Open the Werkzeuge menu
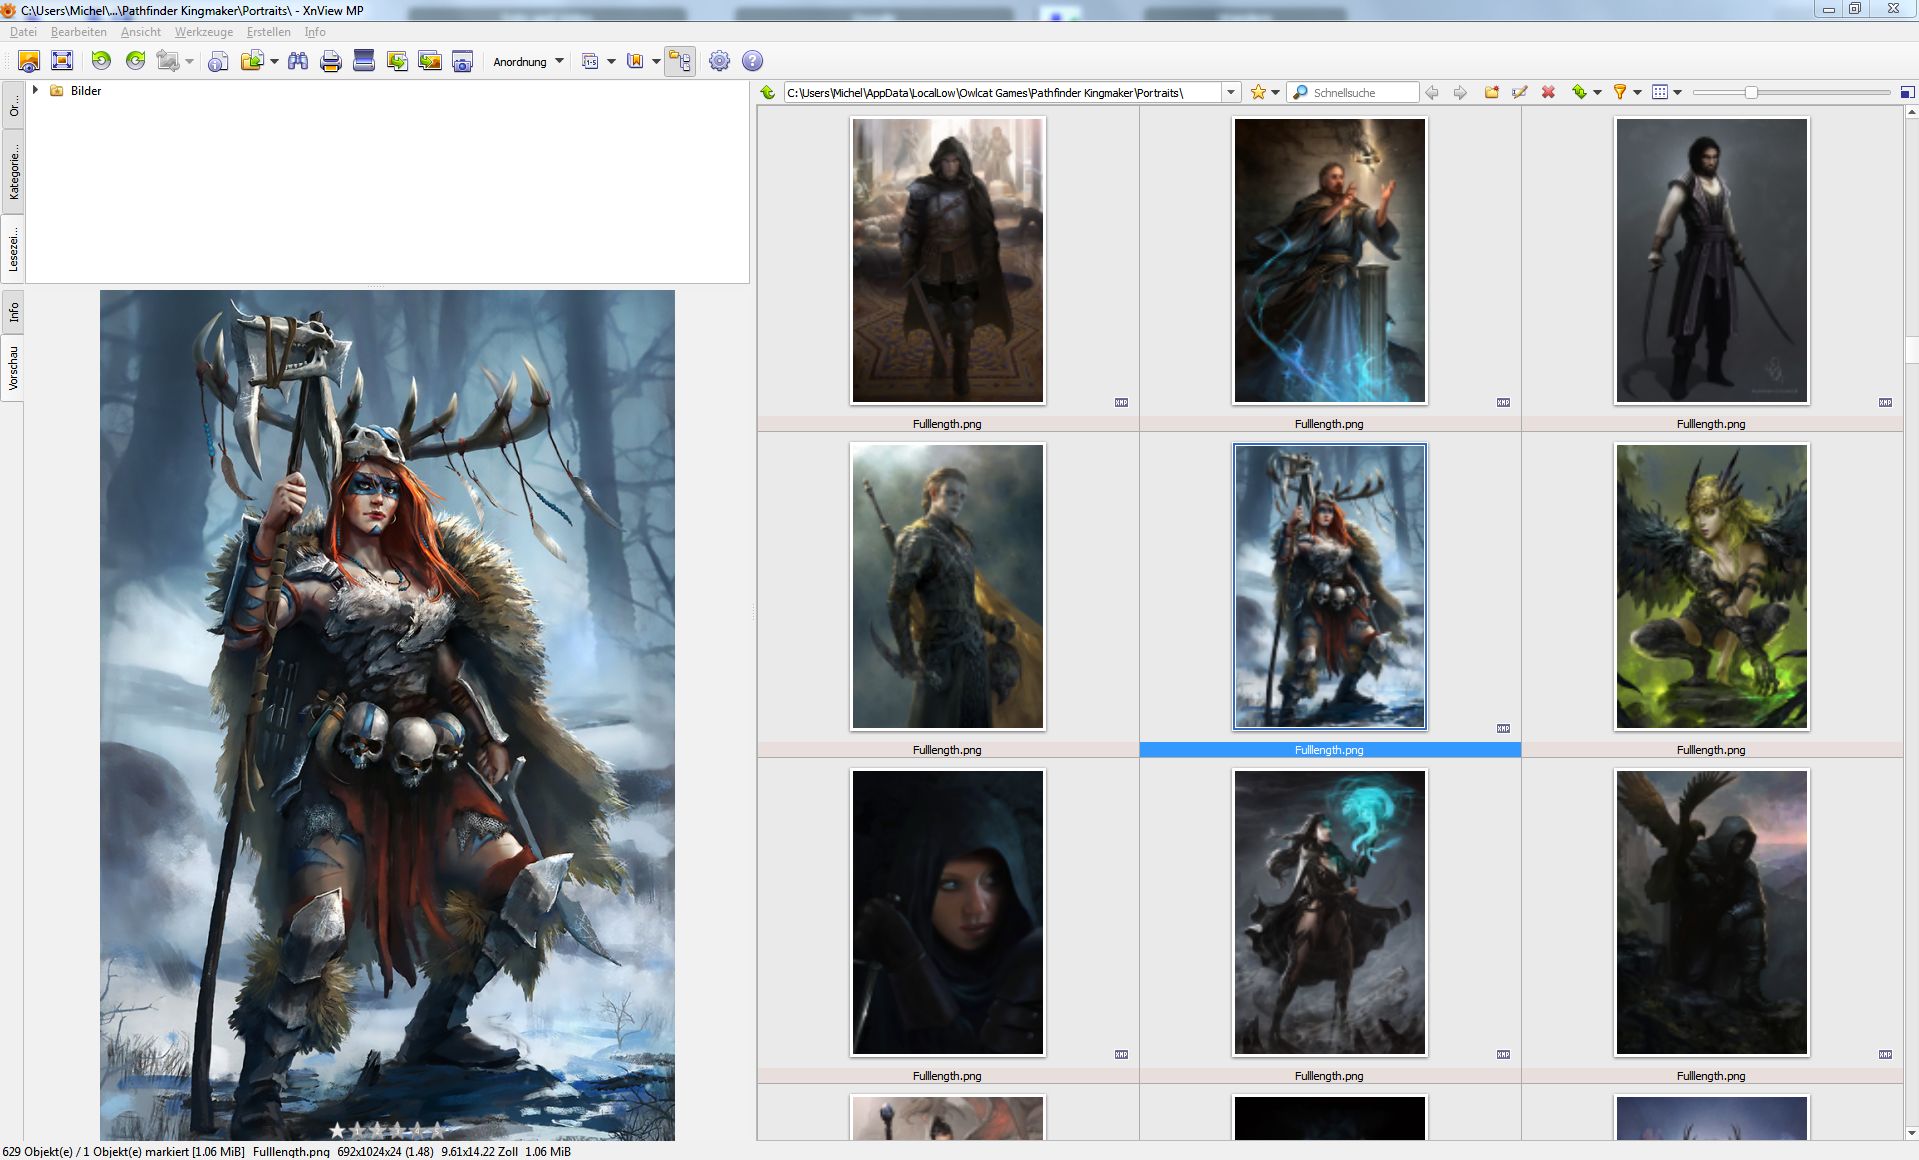The width and height of the screenshot is (1919, 1160). point(203,32)
